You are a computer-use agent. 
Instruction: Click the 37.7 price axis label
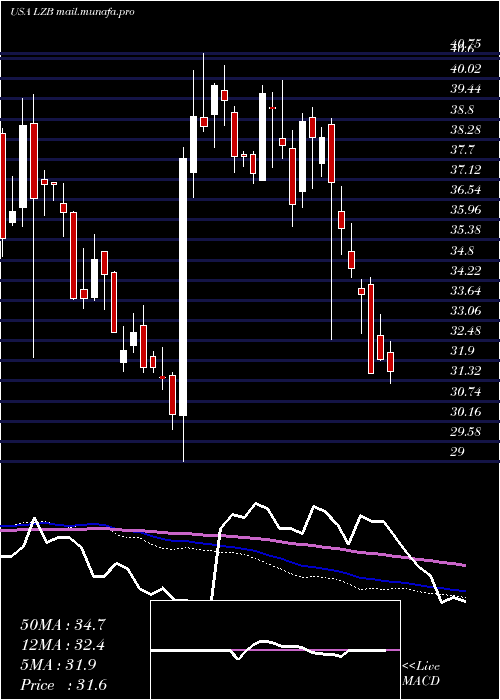tap(462, 150)
